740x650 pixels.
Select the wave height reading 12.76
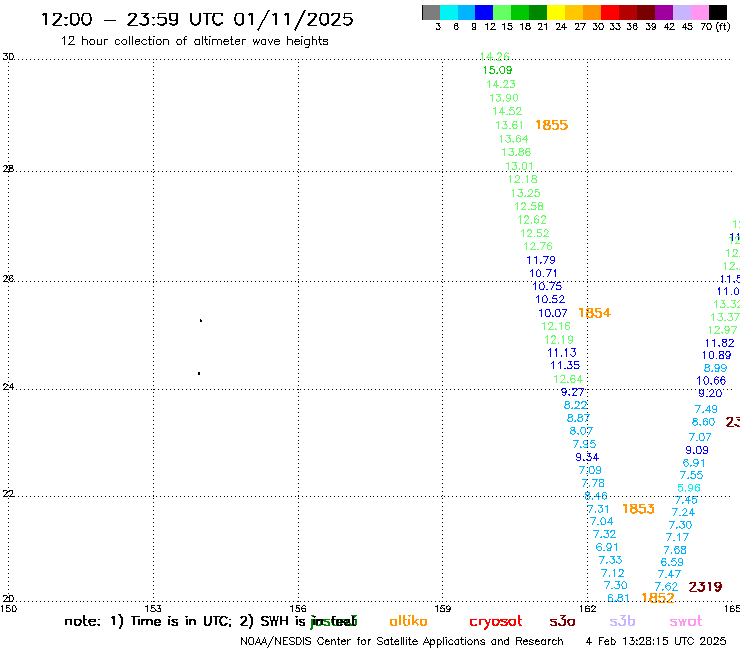pyautogui.click(x=538, y=246)
